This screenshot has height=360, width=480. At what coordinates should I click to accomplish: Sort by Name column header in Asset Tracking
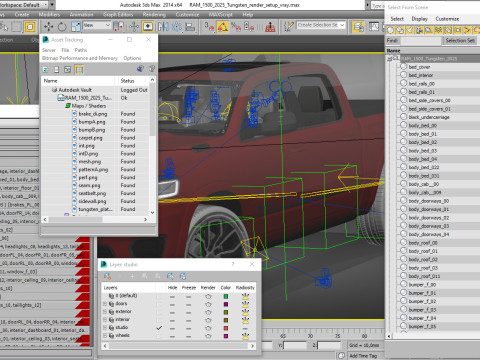51,81
